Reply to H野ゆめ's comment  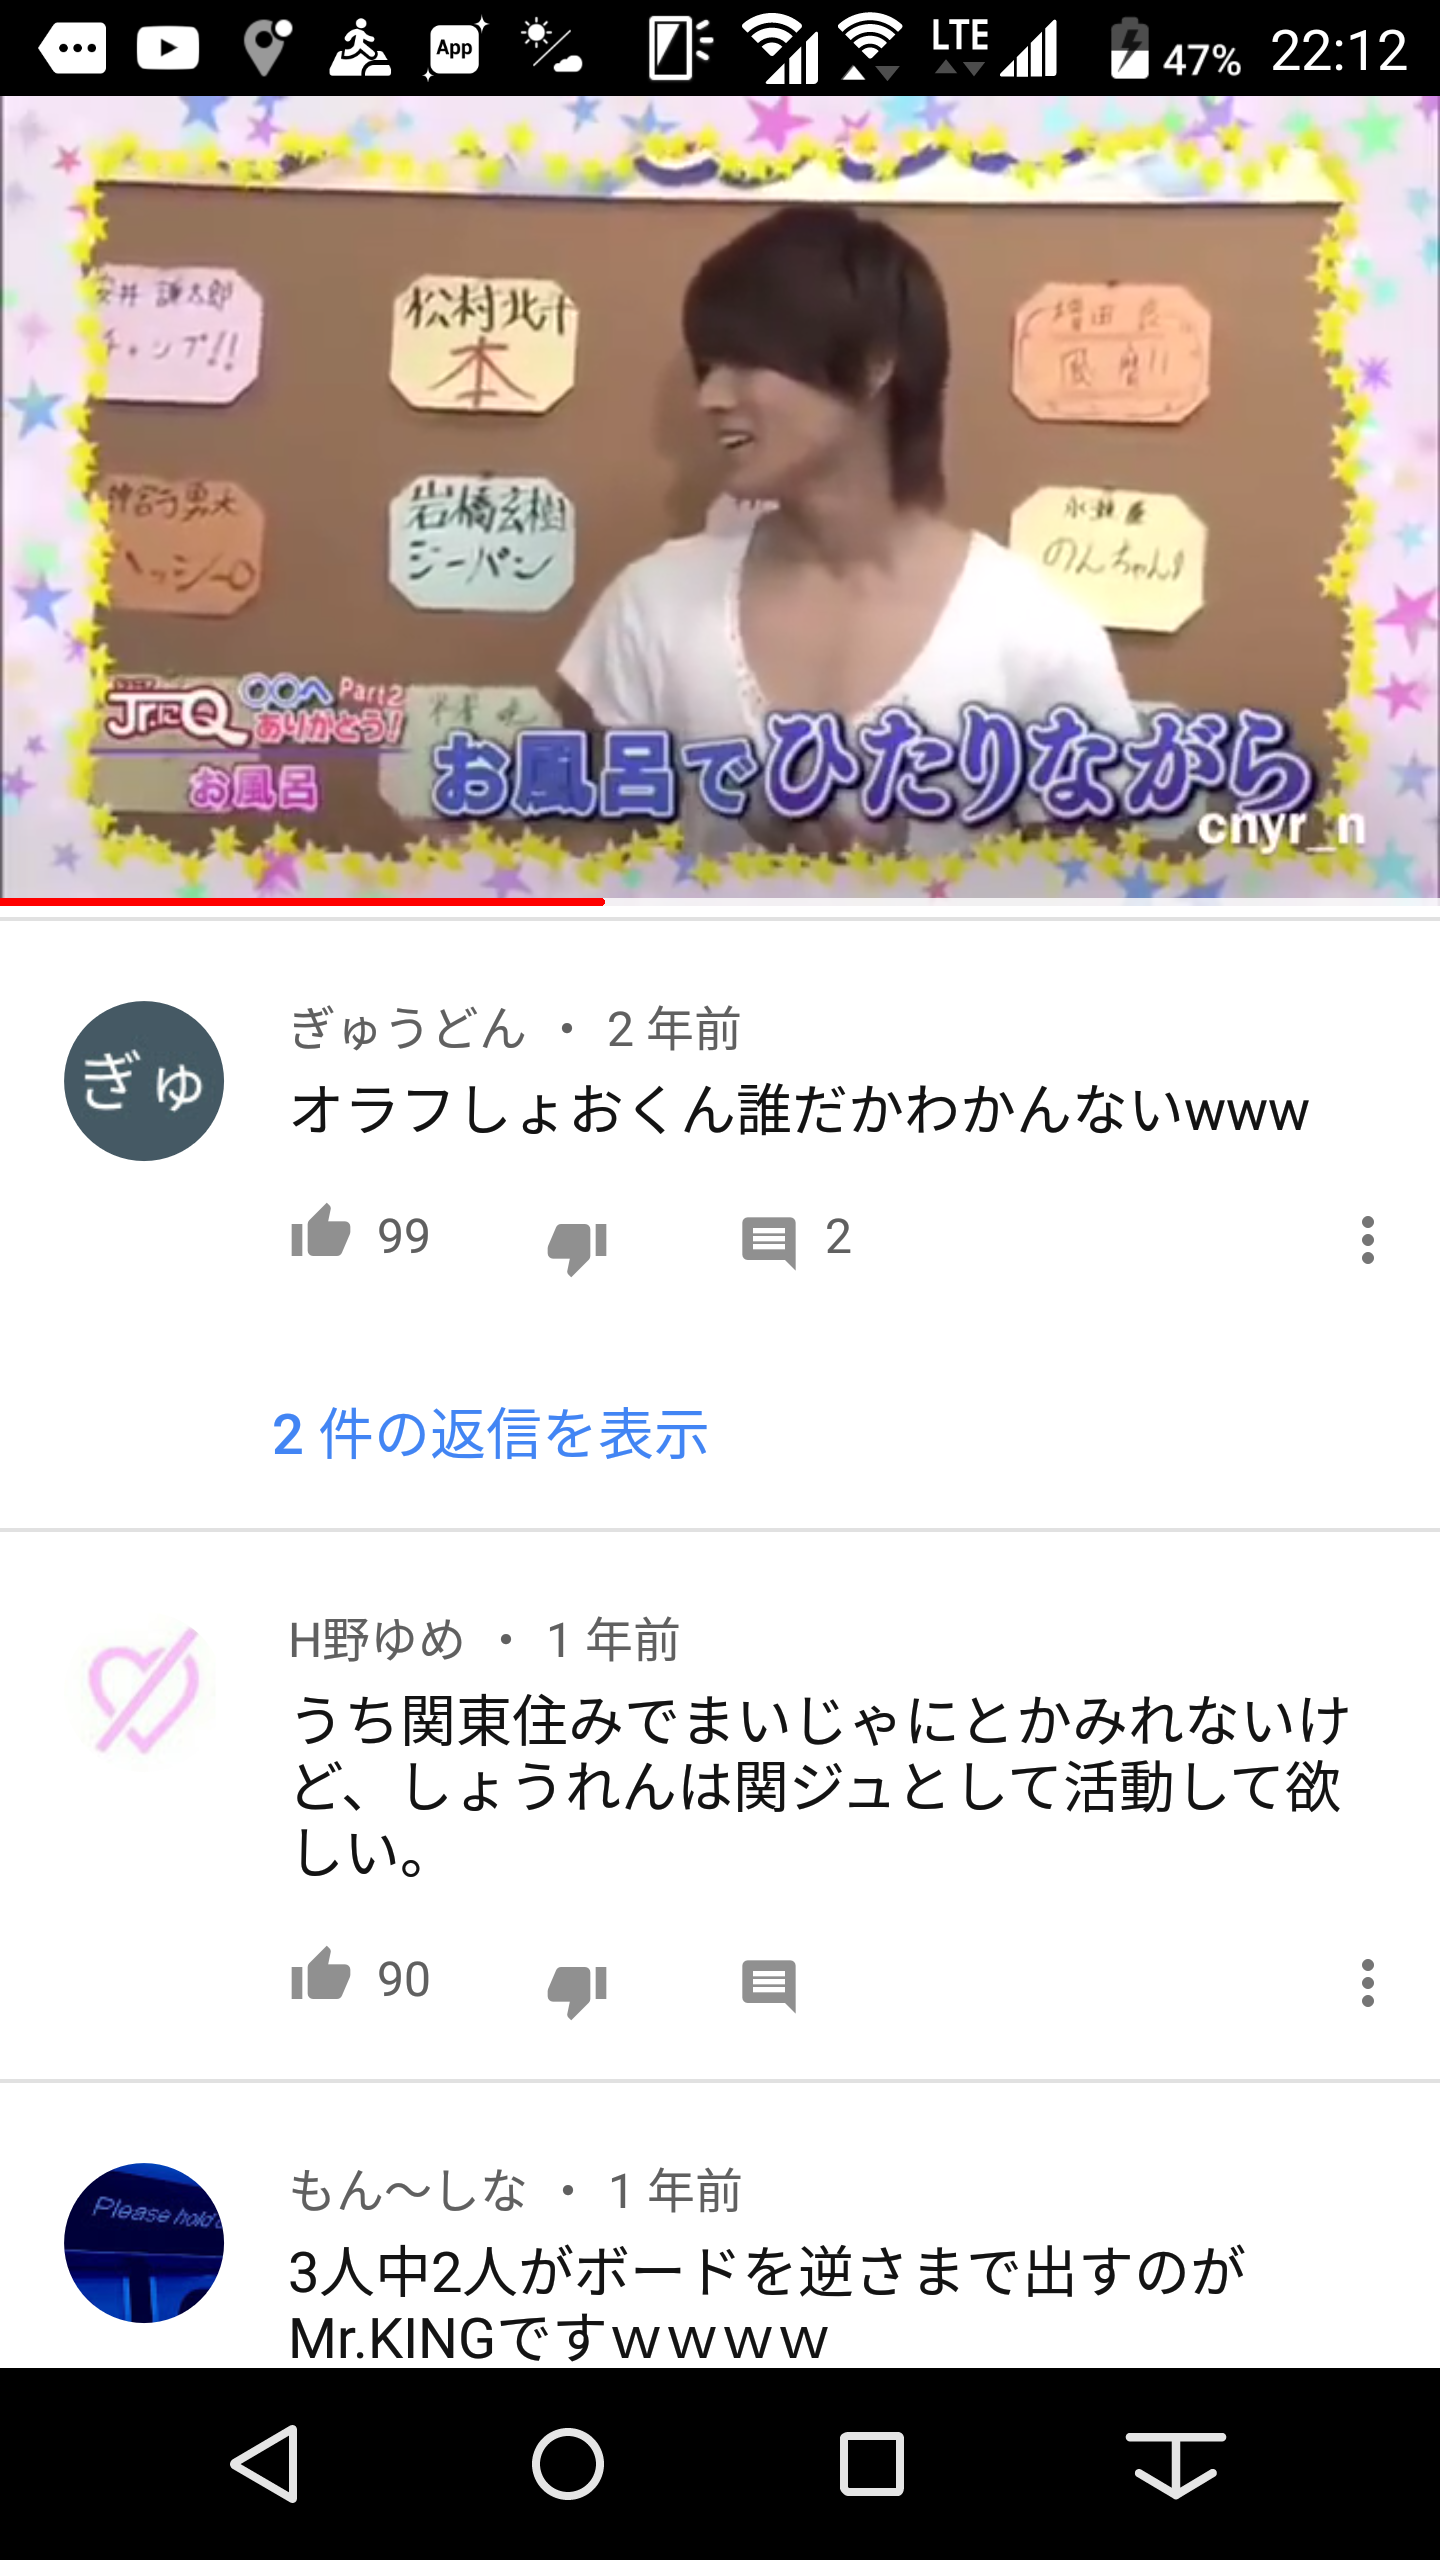click(768, 1985)
